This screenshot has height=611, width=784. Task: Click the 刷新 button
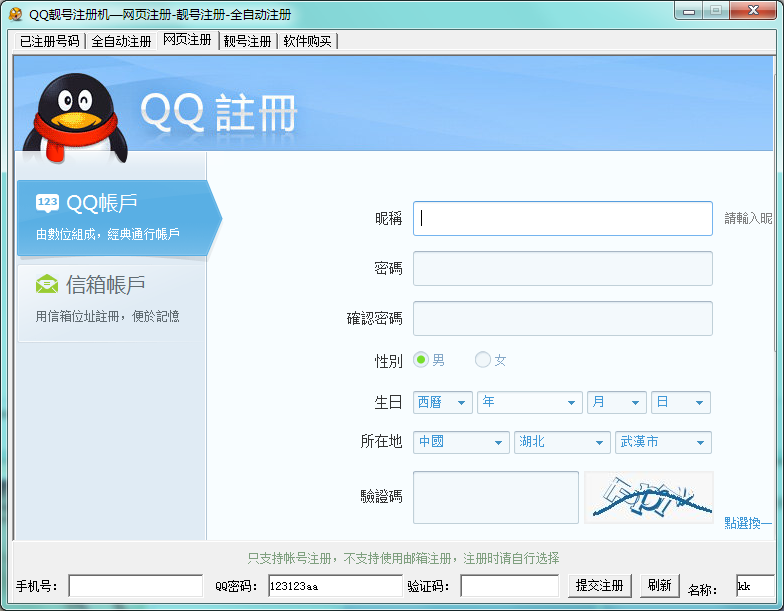(660, 586)
